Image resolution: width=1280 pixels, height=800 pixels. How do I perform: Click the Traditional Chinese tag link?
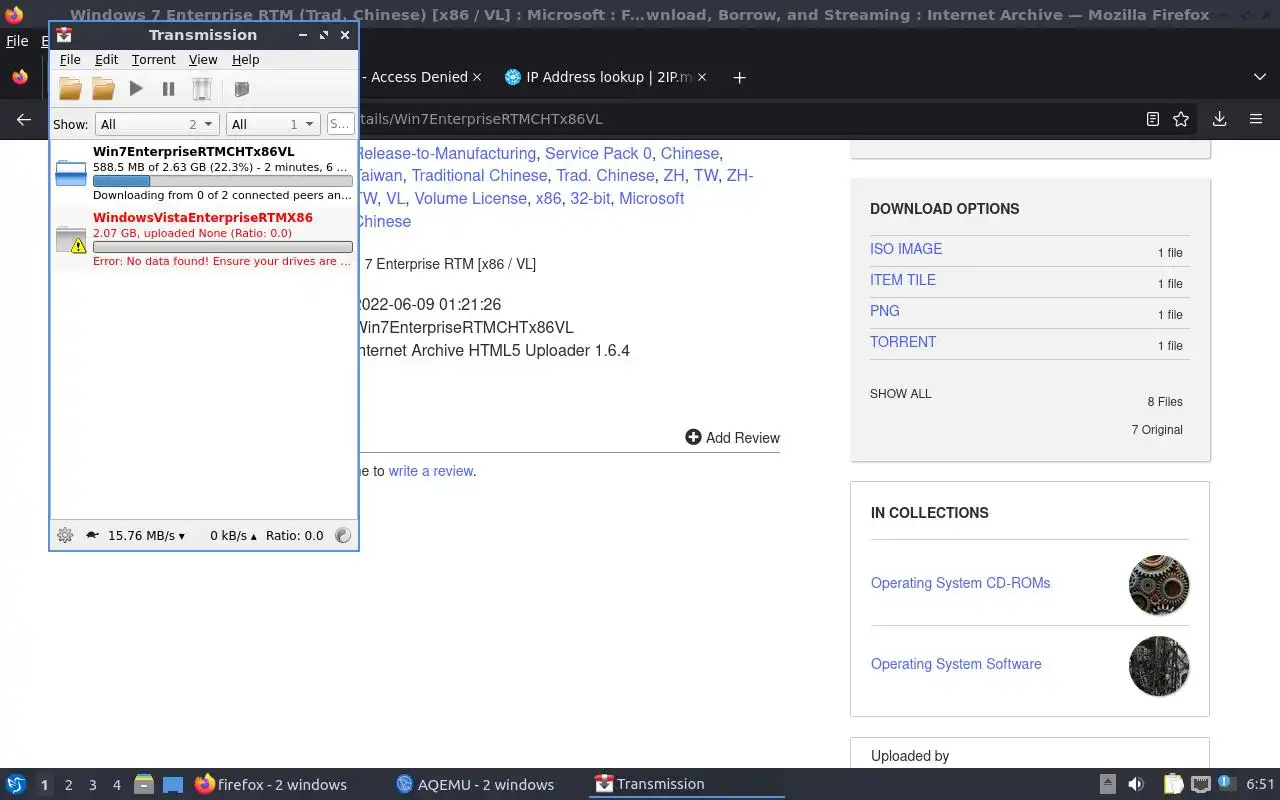[479, 175]
